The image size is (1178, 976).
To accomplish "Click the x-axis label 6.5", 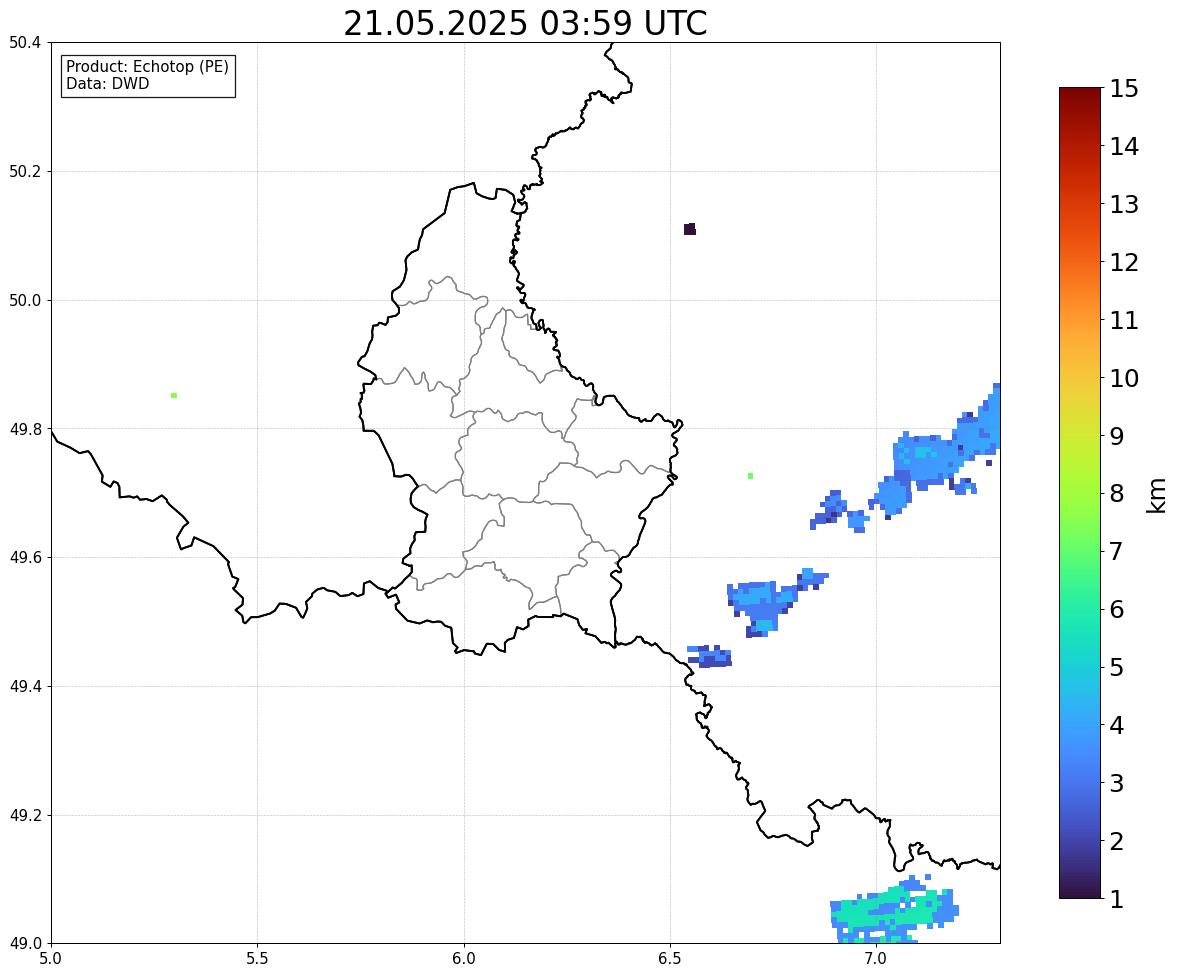I will click(x=669, y=959).
